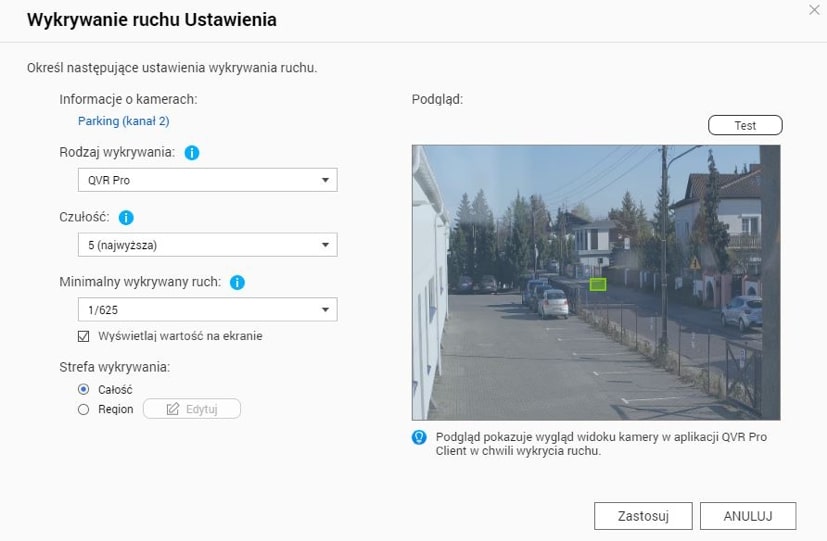Click the Edytuj region edit button
This screenshot has height=541, width=827.
point(192,409)
